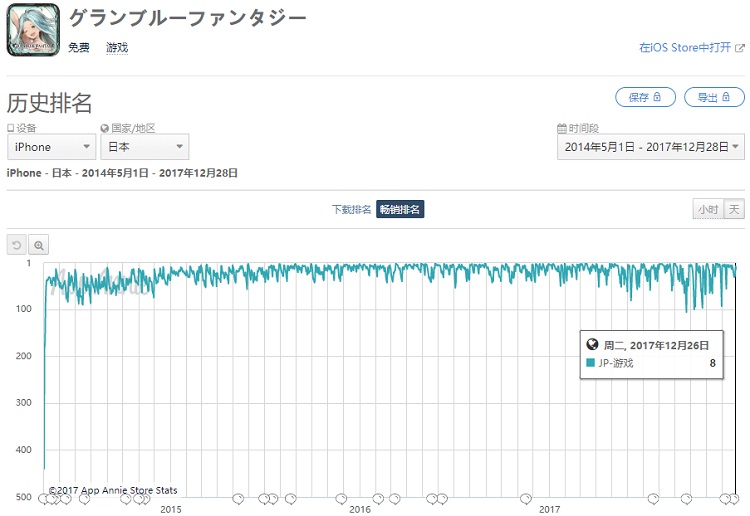Click the 导出 (Export) button
The image size is (750, 516).
pos(714,97)
